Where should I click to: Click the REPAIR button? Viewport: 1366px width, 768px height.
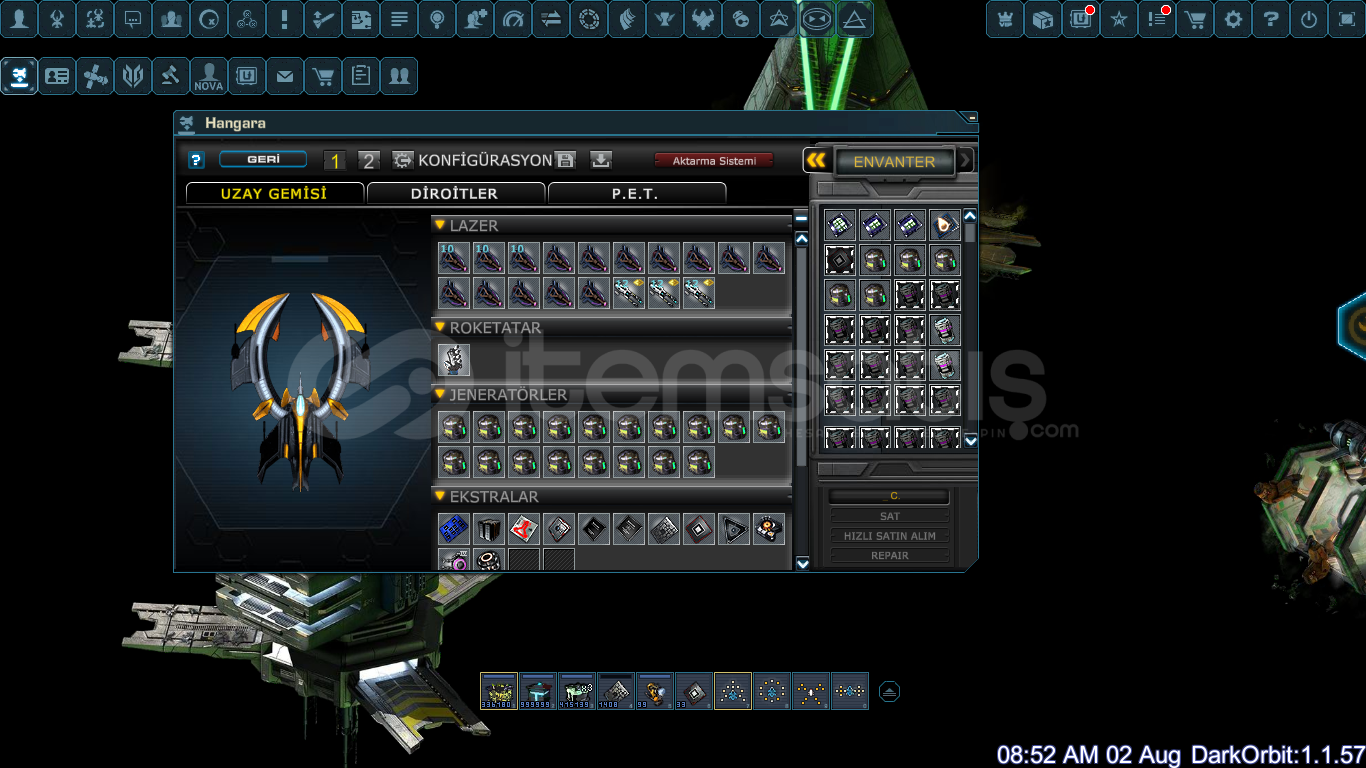tap(890, 555)
